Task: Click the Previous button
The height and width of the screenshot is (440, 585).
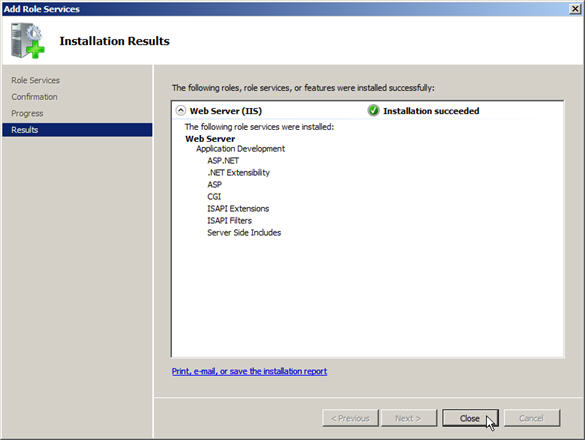Action: [x=350, y=418]
